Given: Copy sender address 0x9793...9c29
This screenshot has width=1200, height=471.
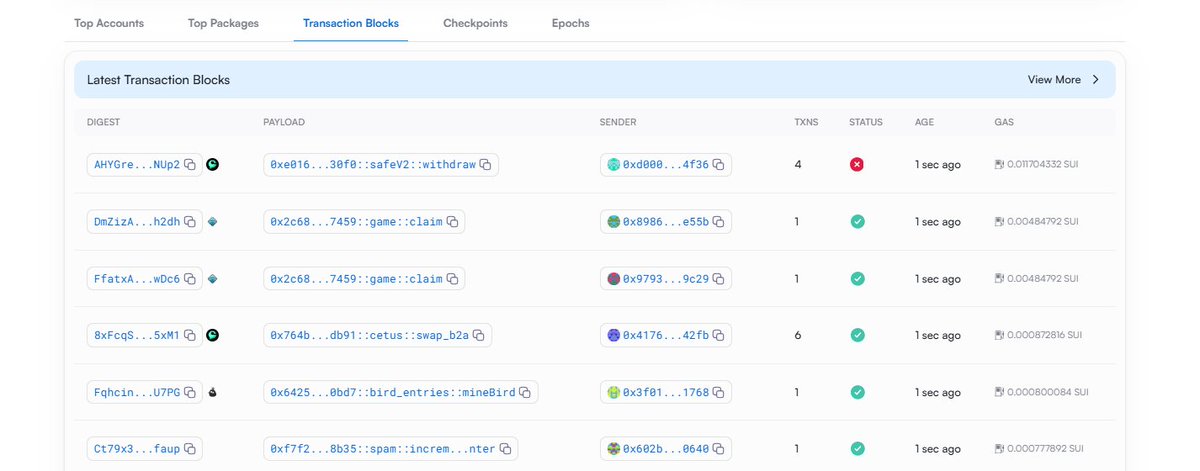Looking at the screenshot, I should pos(718,278).
